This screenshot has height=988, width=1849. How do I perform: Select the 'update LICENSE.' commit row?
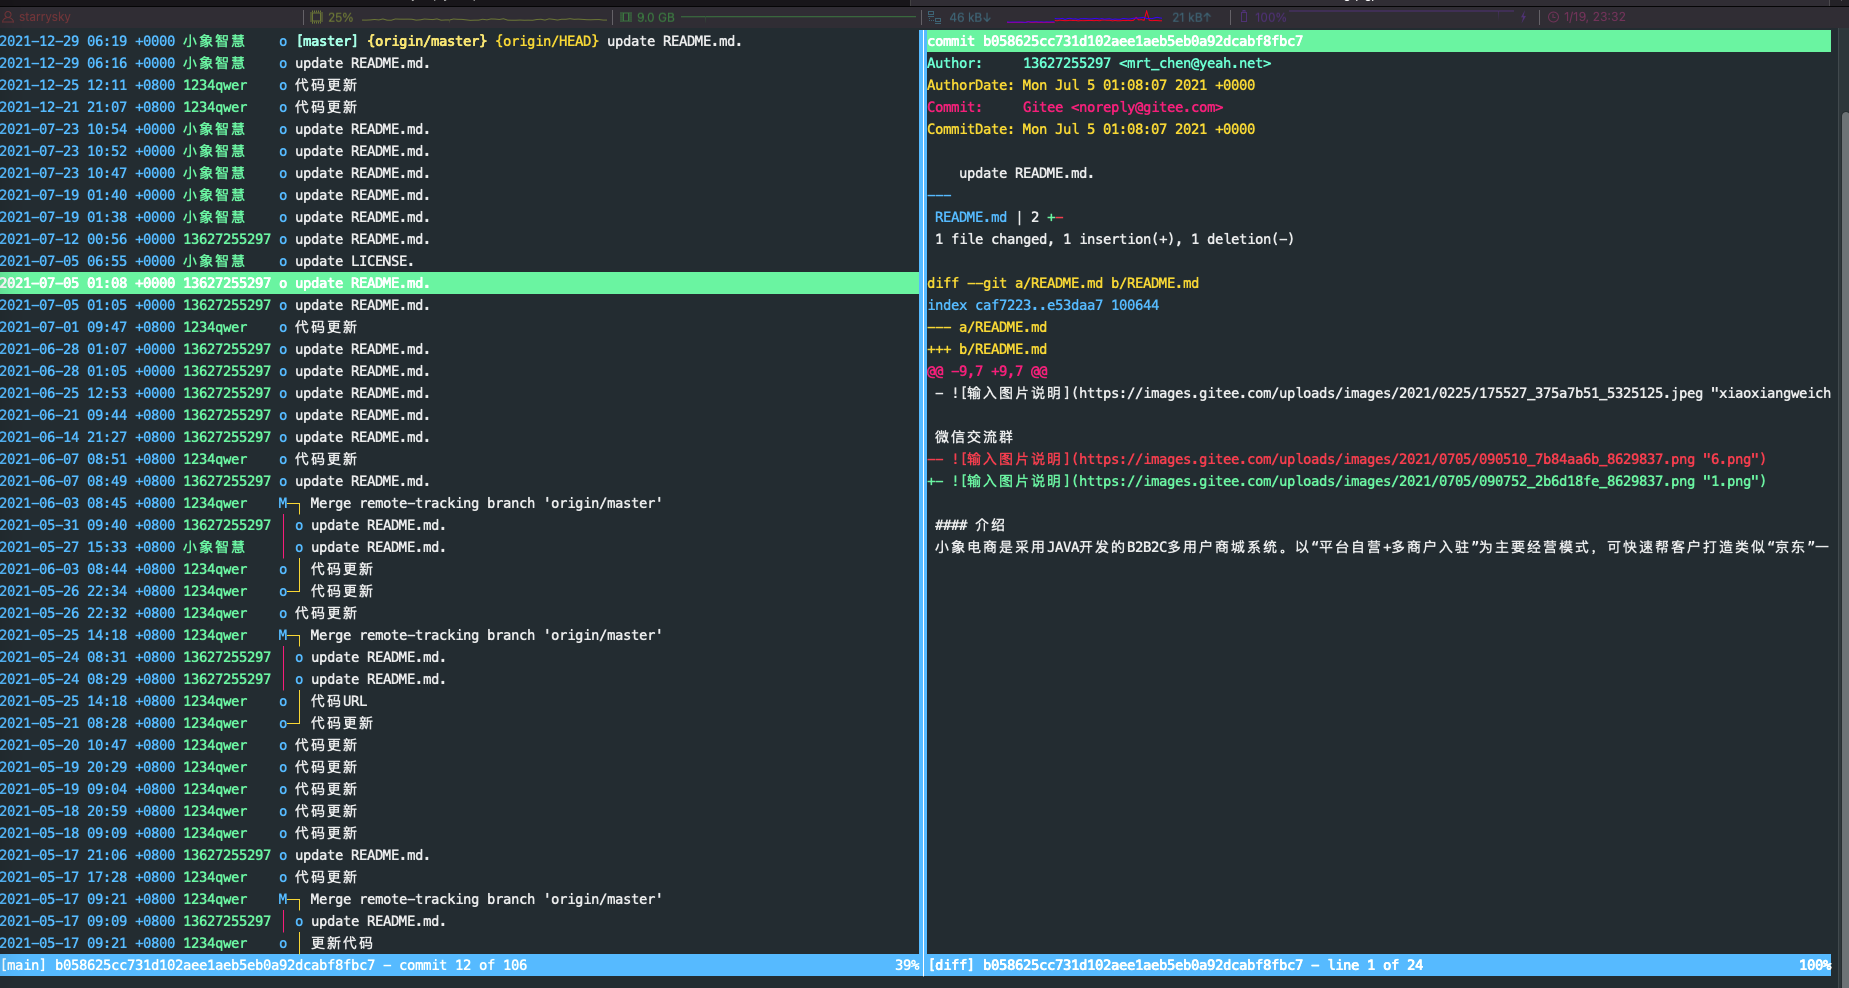click(x=459, y=261)
